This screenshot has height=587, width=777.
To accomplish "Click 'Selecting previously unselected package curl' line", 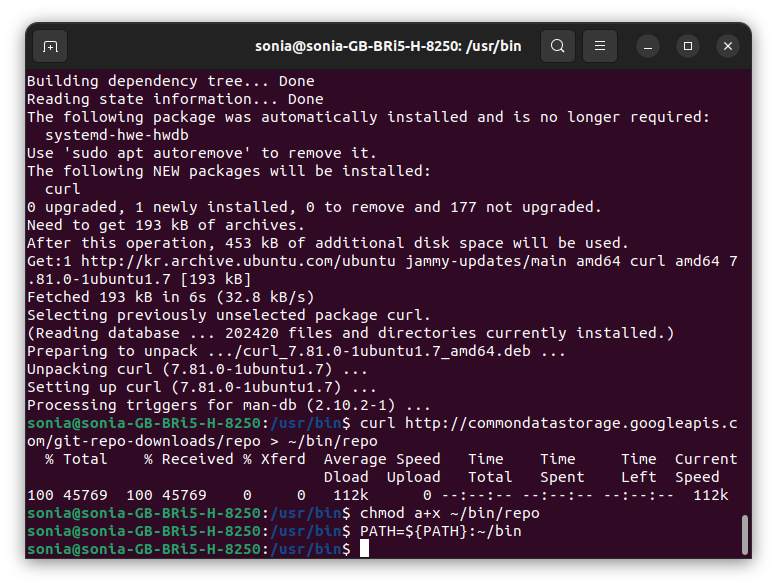I will tap(229, 315).
